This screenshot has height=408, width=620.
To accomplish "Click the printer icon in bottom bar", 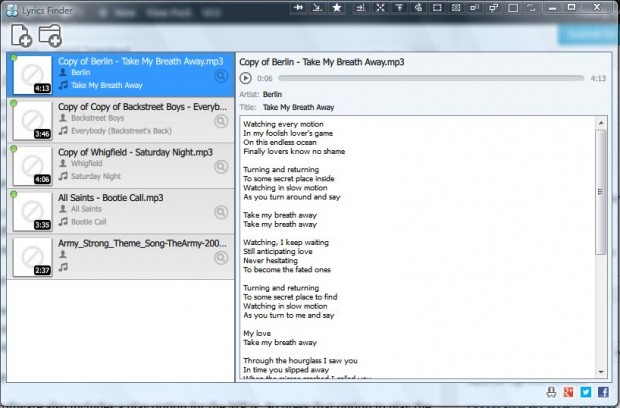I will tap(550, 392).
